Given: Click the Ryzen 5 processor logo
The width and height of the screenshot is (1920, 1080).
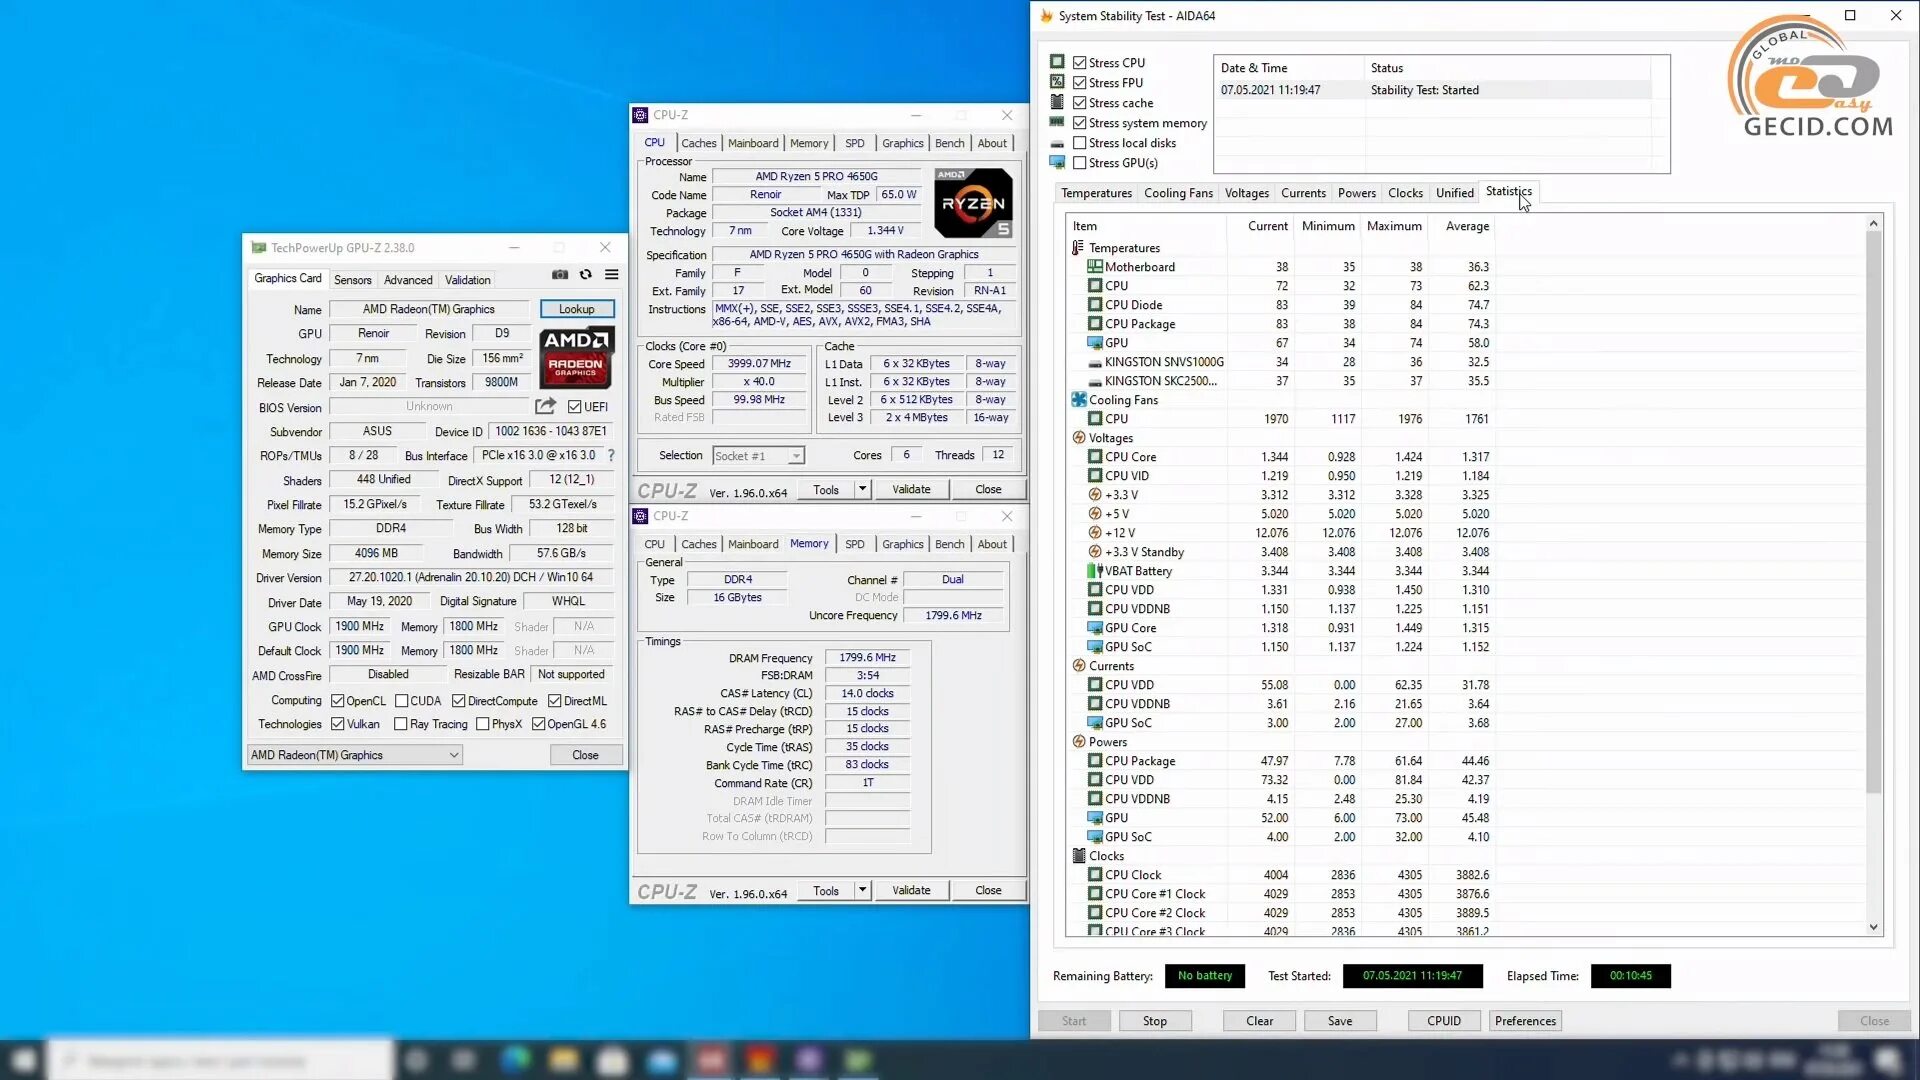Looking at the screenshot, I should click(x=973, y=203).
